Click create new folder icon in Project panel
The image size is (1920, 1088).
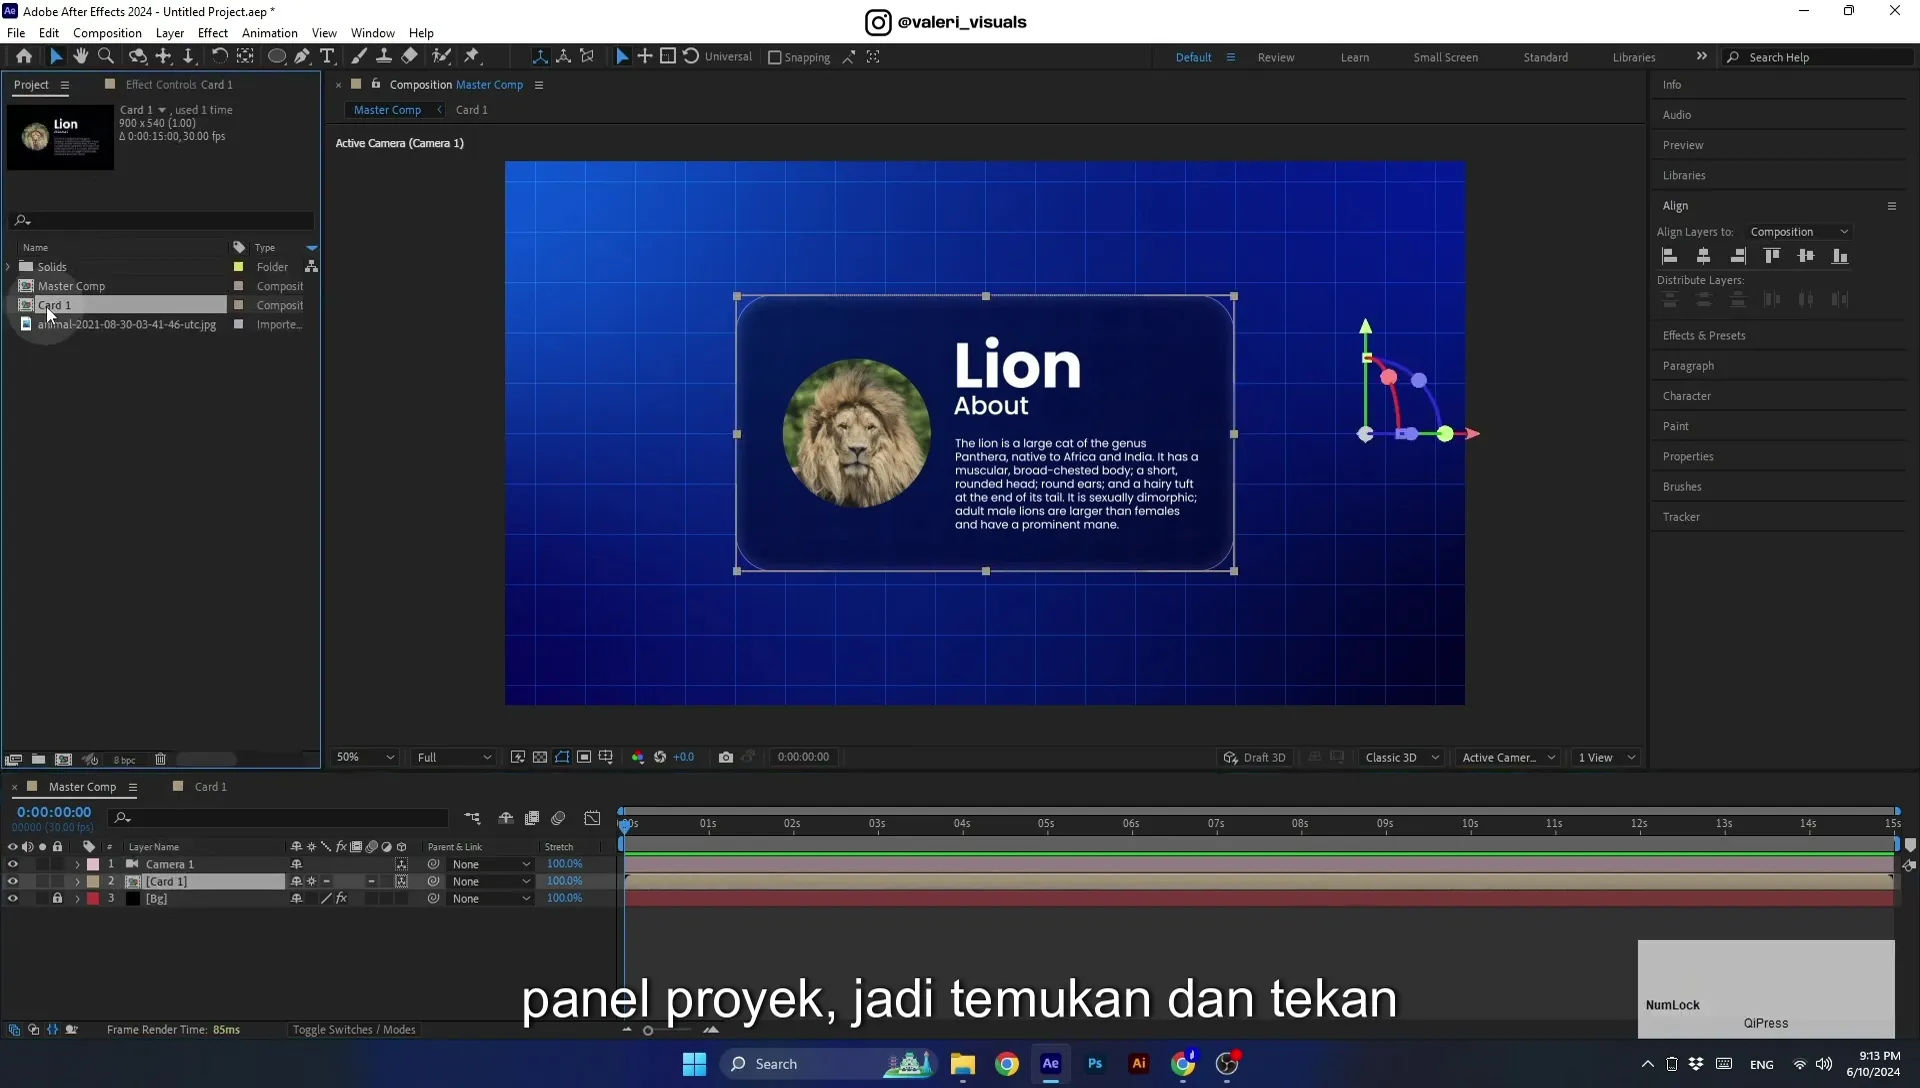point(38,760)
